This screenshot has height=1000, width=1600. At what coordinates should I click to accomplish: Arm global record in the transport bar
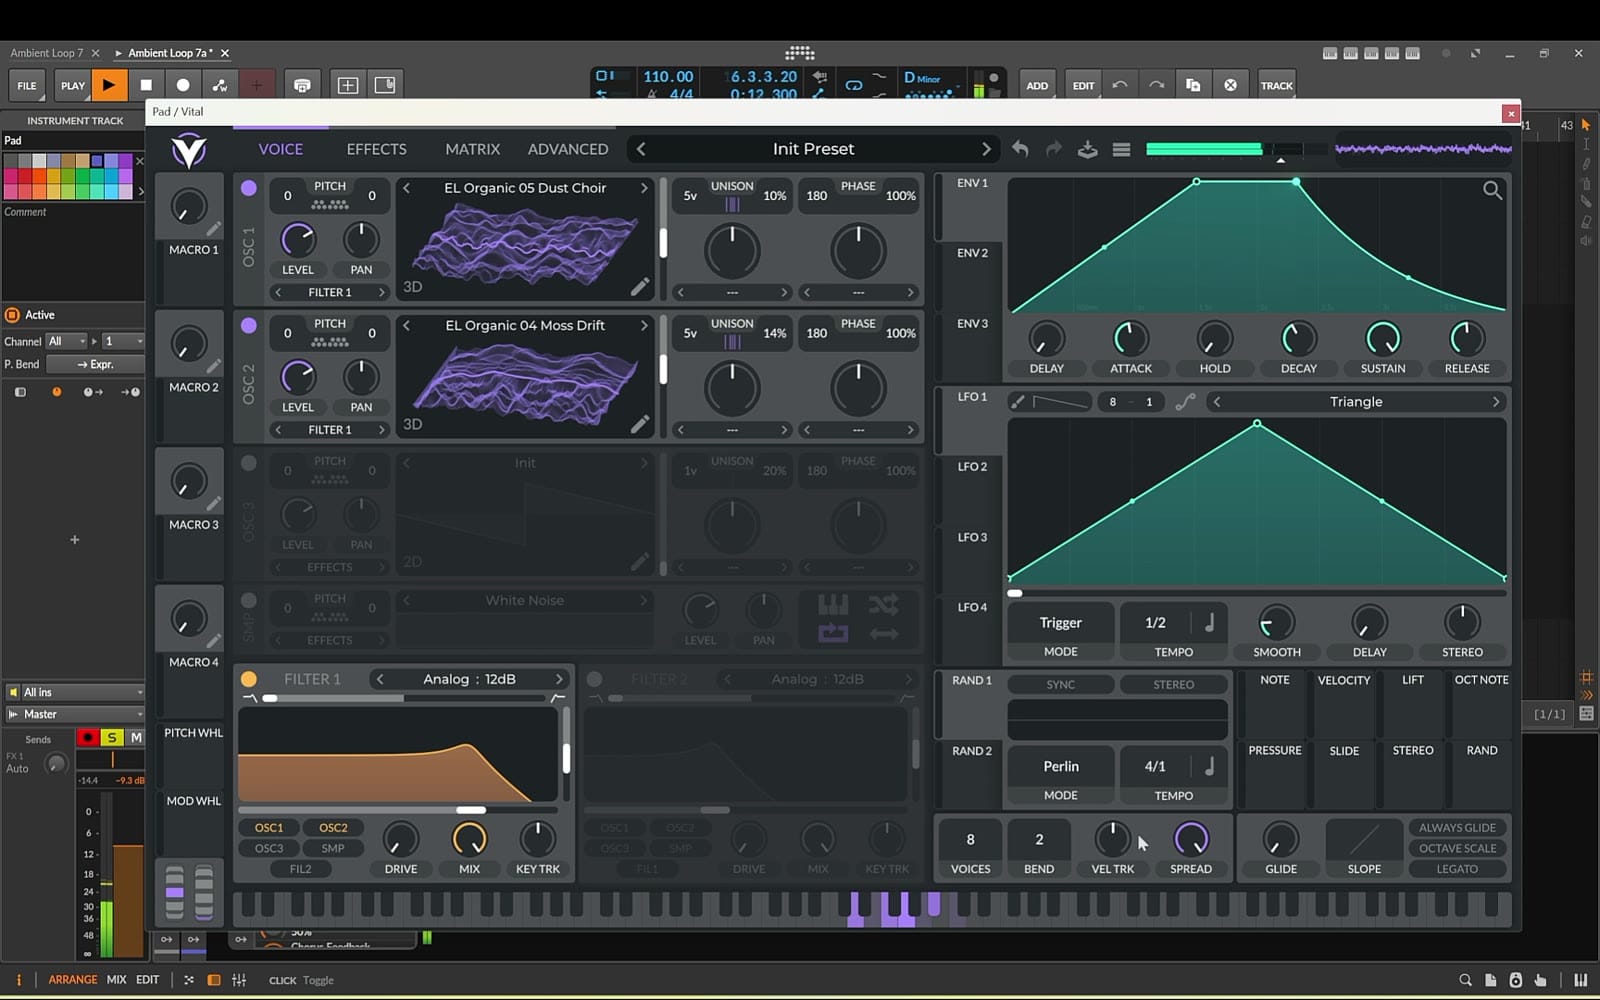click(183, 85)
